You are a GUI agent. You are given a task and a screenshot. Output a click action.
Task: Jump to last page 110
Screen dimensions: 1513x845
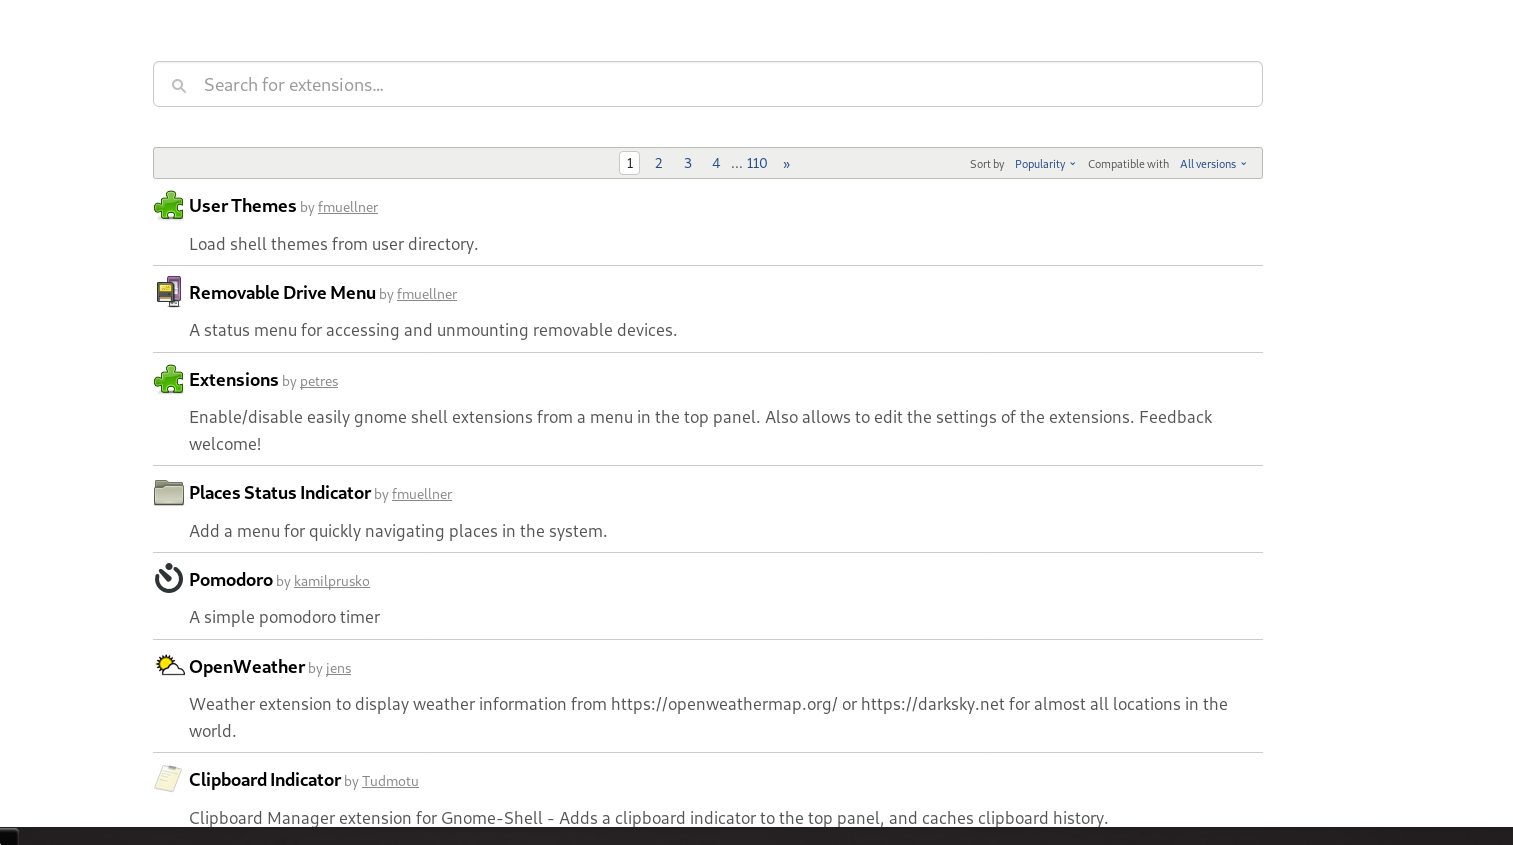tap(757, 163)
